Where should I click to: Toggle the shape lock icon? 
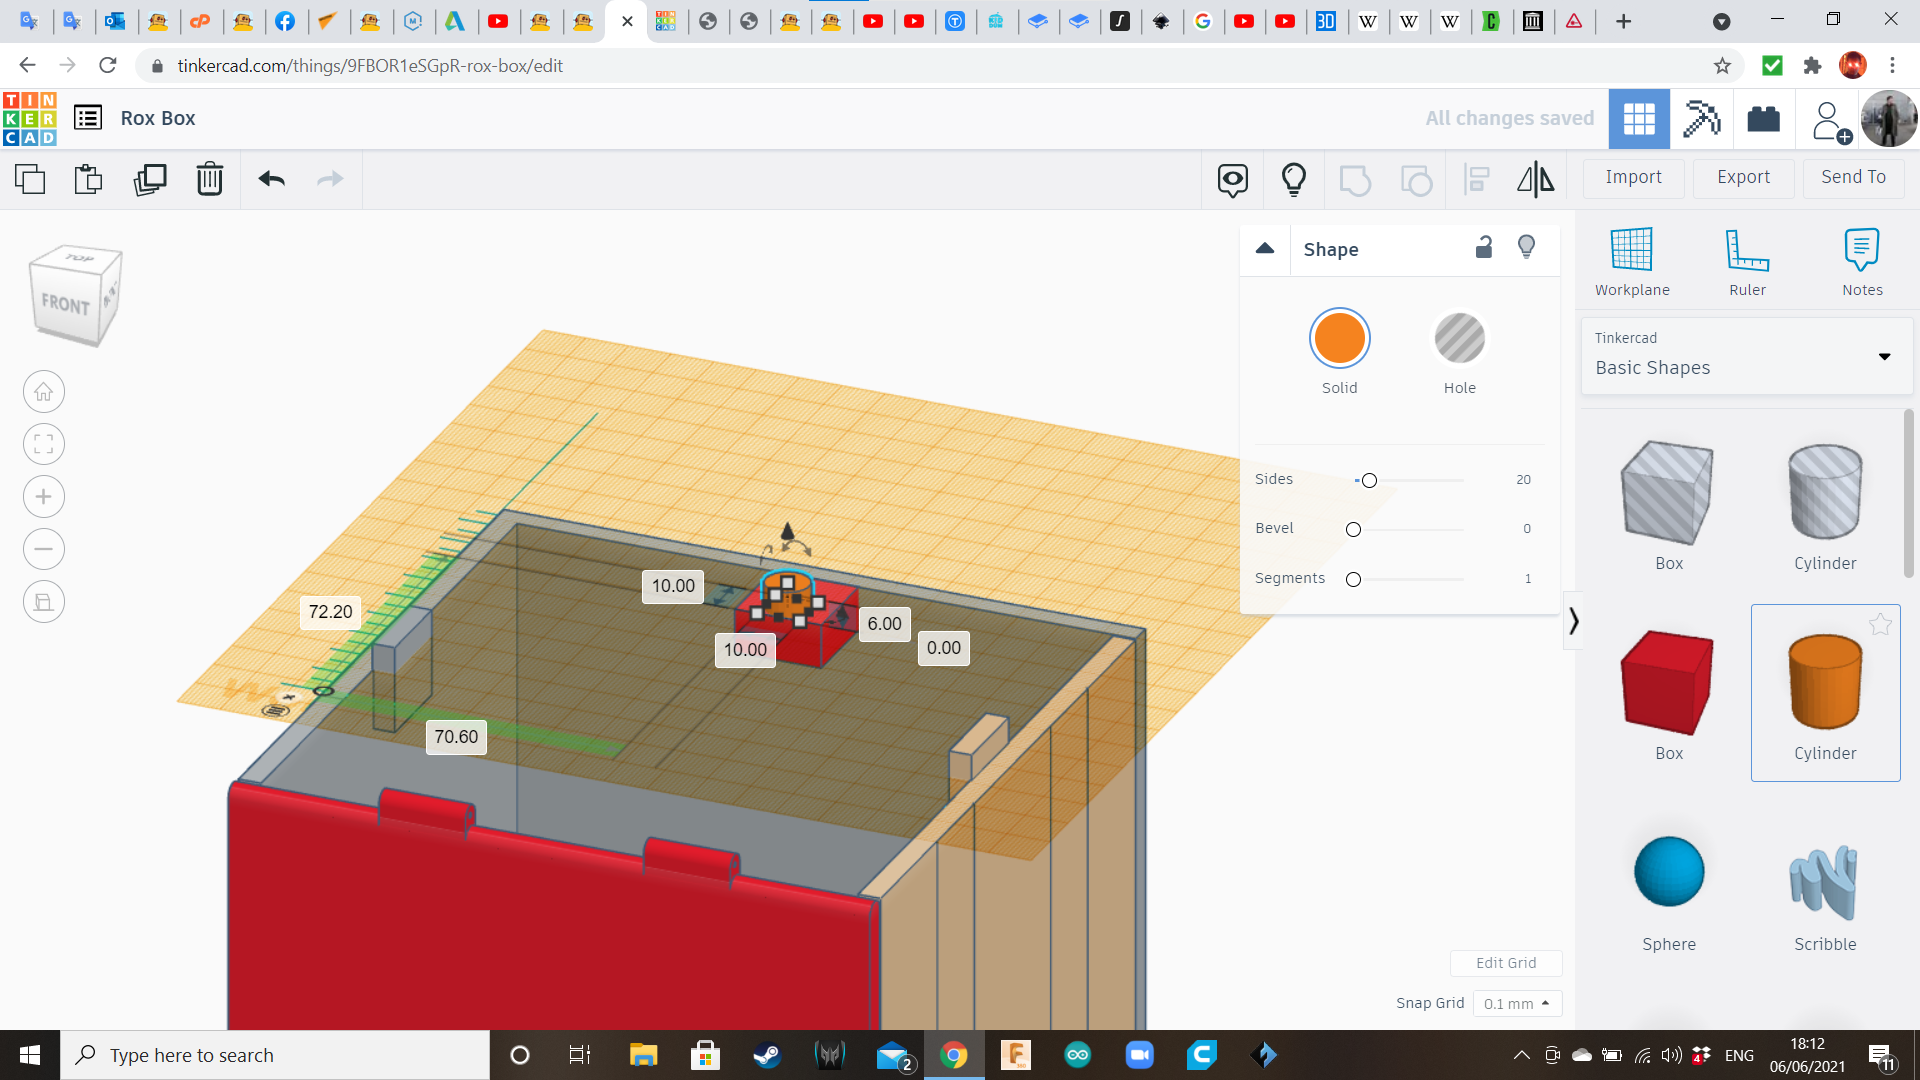[1484, 247]
